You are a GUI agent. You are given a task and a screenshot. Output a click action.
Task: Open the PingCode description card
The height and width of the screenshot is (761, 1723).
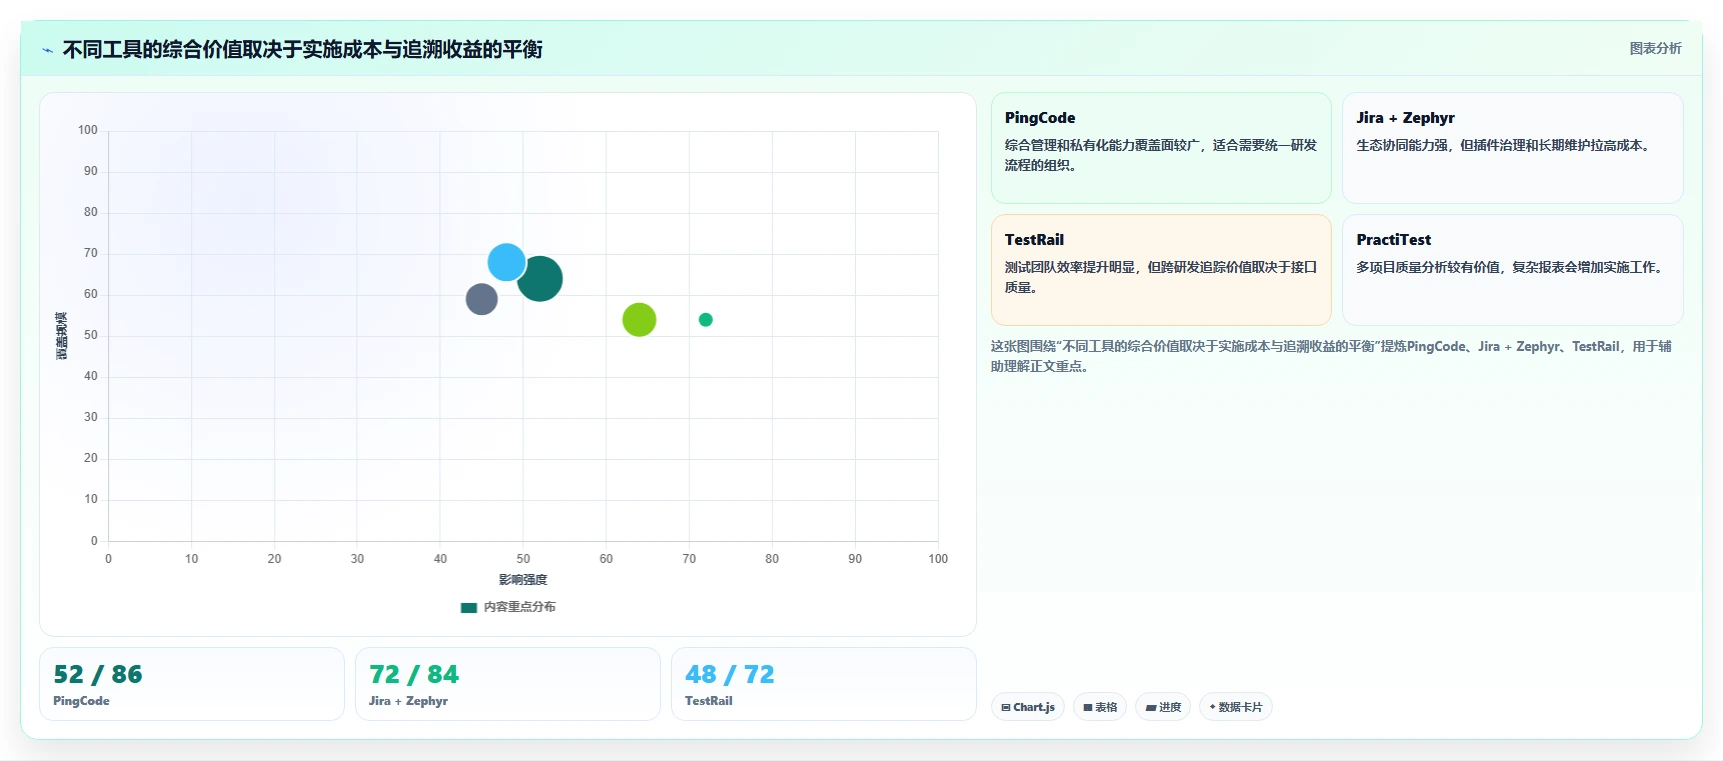point(1161,148)
